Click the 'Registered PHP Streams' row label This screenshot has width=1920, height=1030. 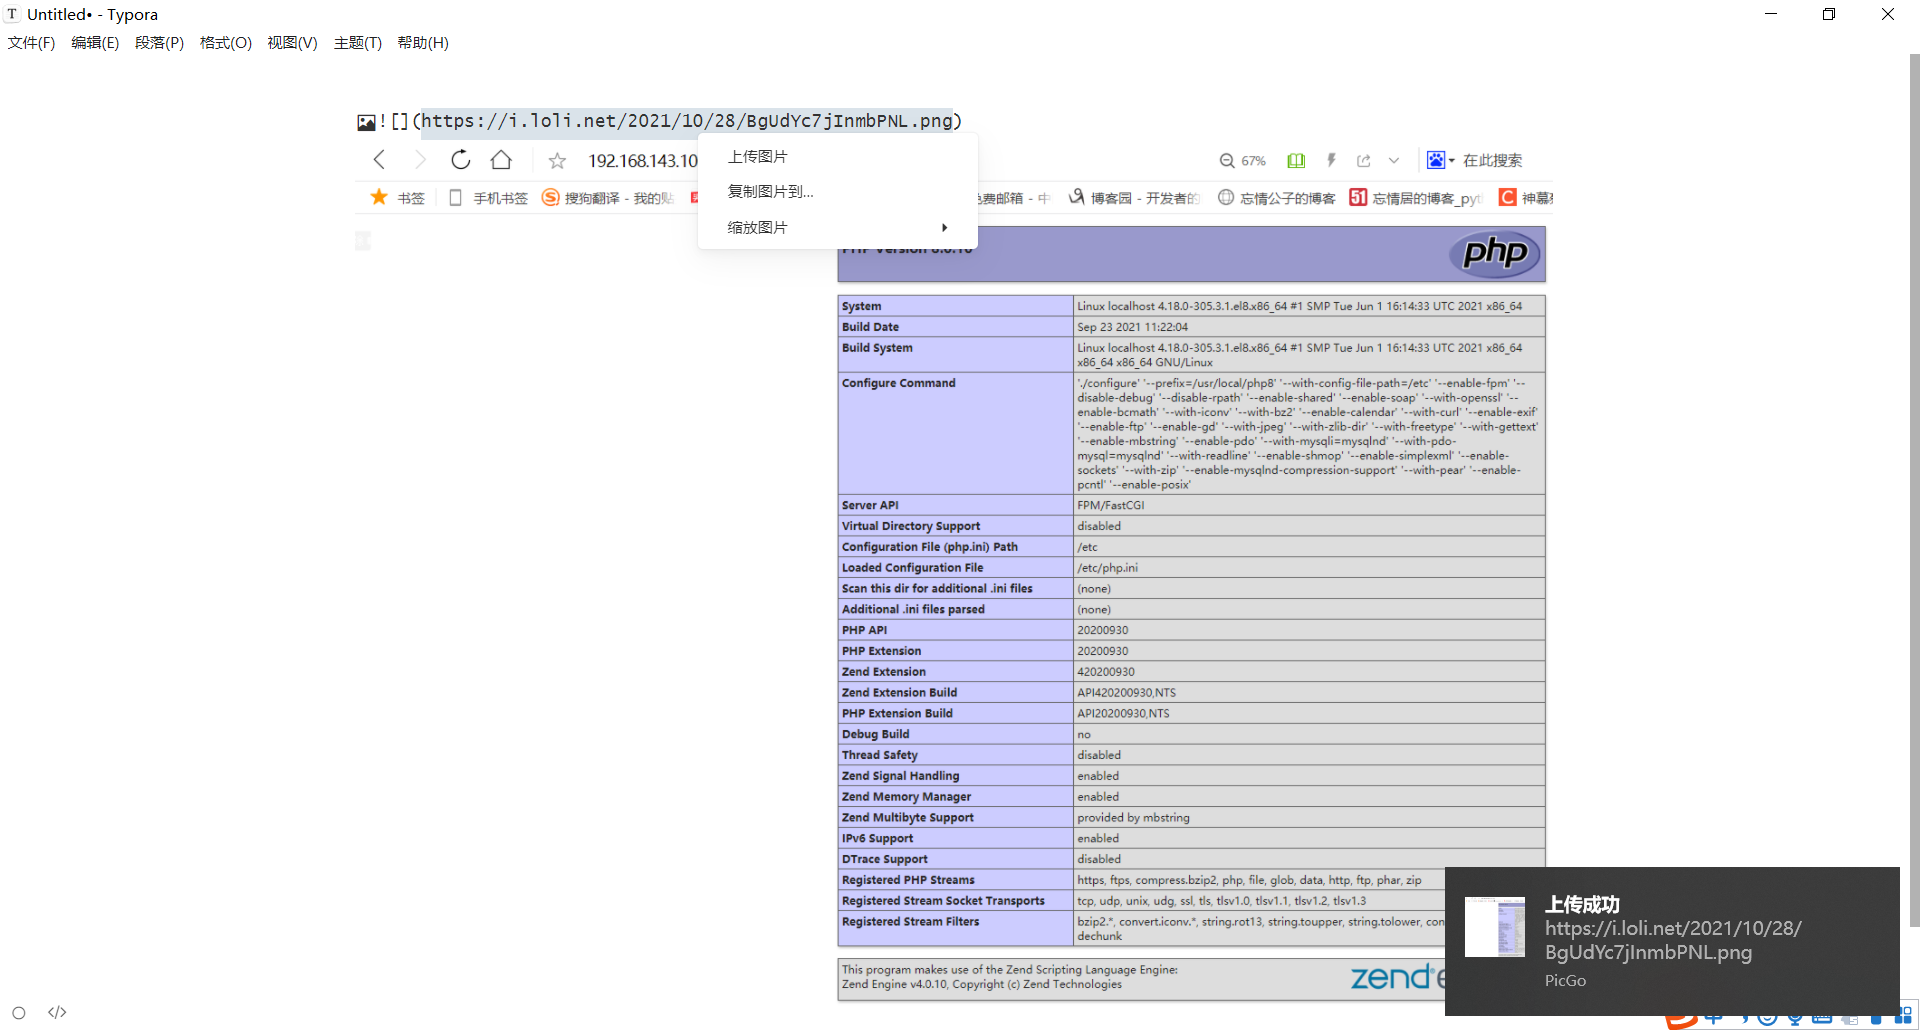tap(908, 880)
